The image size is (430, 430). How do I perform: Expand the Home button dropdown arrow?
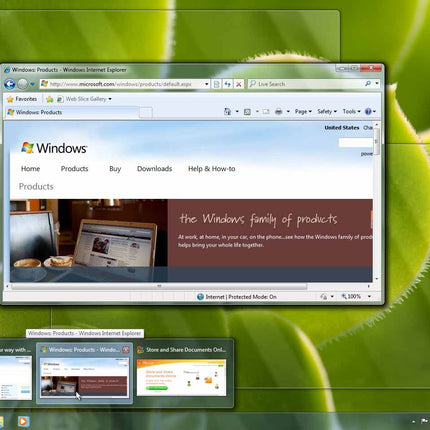tap(237, 112)
